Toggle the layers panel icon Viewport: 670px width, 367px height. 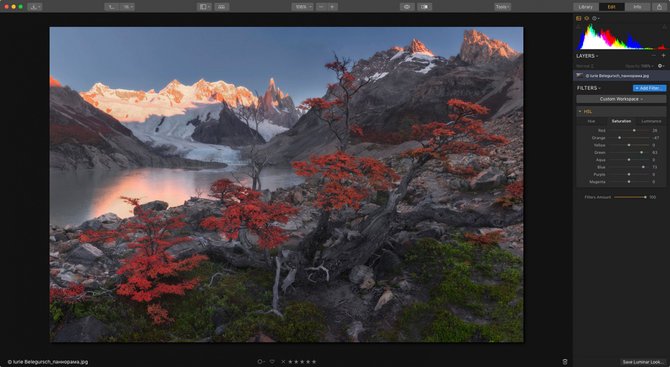pyautogui.click(x=587, y=18)
